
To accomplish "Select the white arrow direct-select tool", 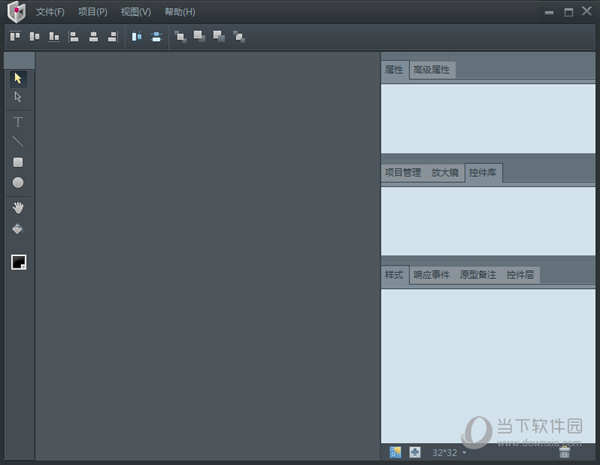I will [x=18, y=97].
